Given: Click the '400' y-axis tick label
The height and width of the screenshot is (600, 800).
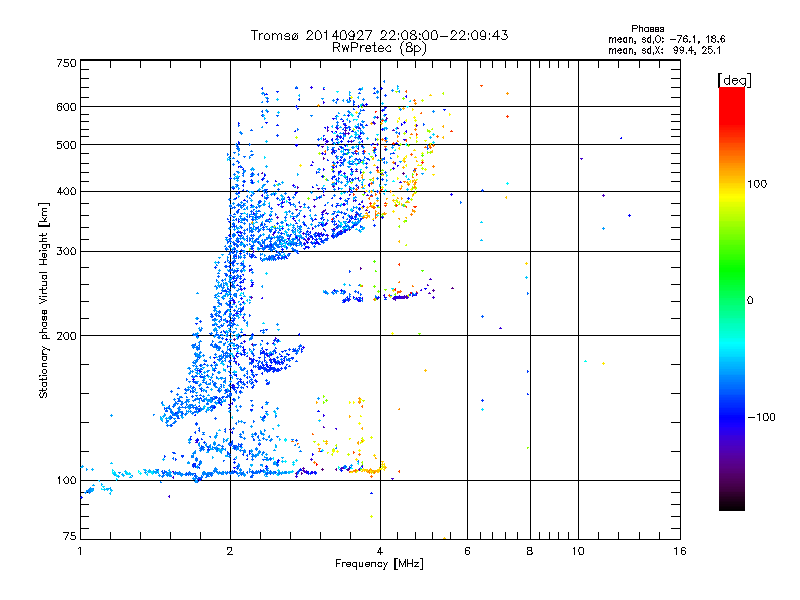Looking at the screenshot, I should (66, 191).
